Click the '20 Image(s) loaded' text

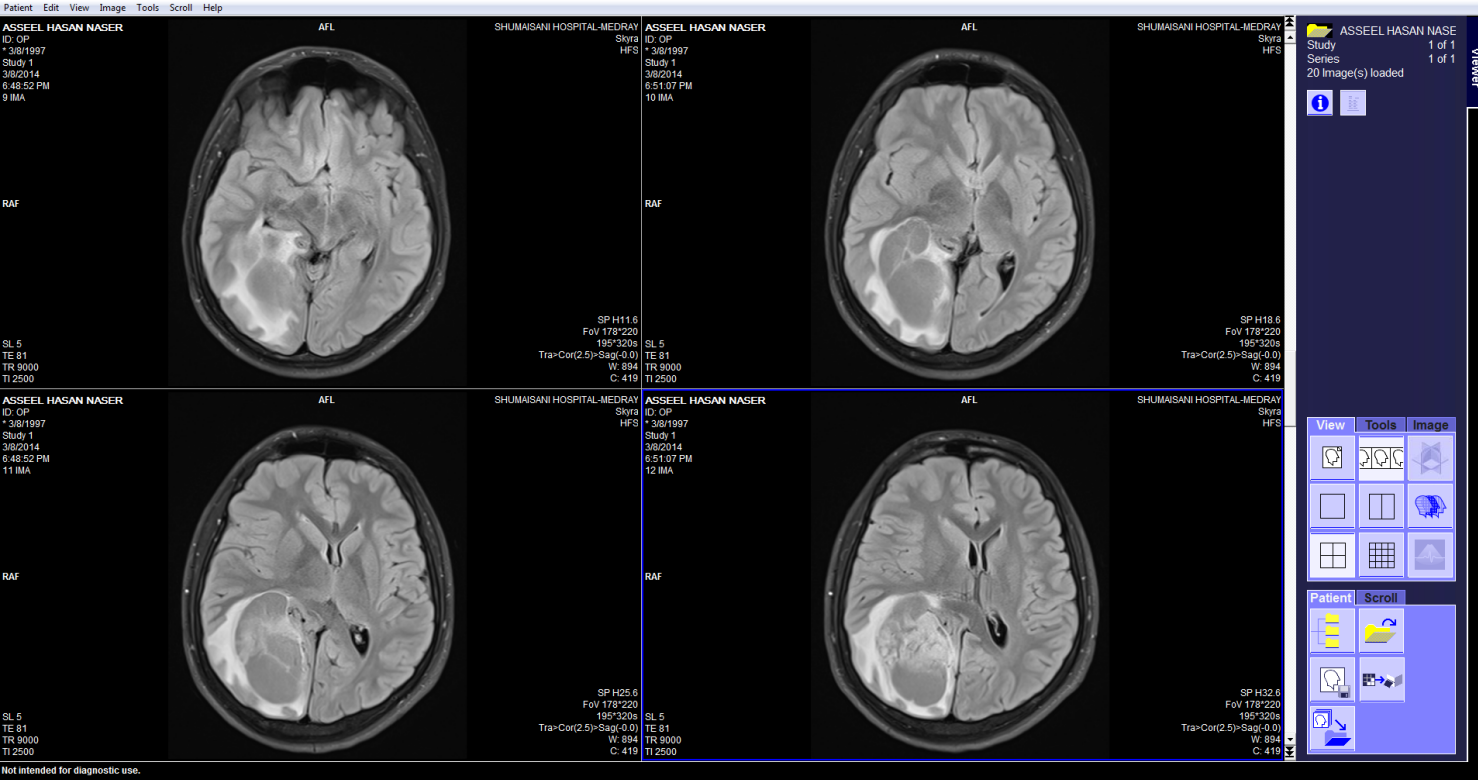point(1355,73)
